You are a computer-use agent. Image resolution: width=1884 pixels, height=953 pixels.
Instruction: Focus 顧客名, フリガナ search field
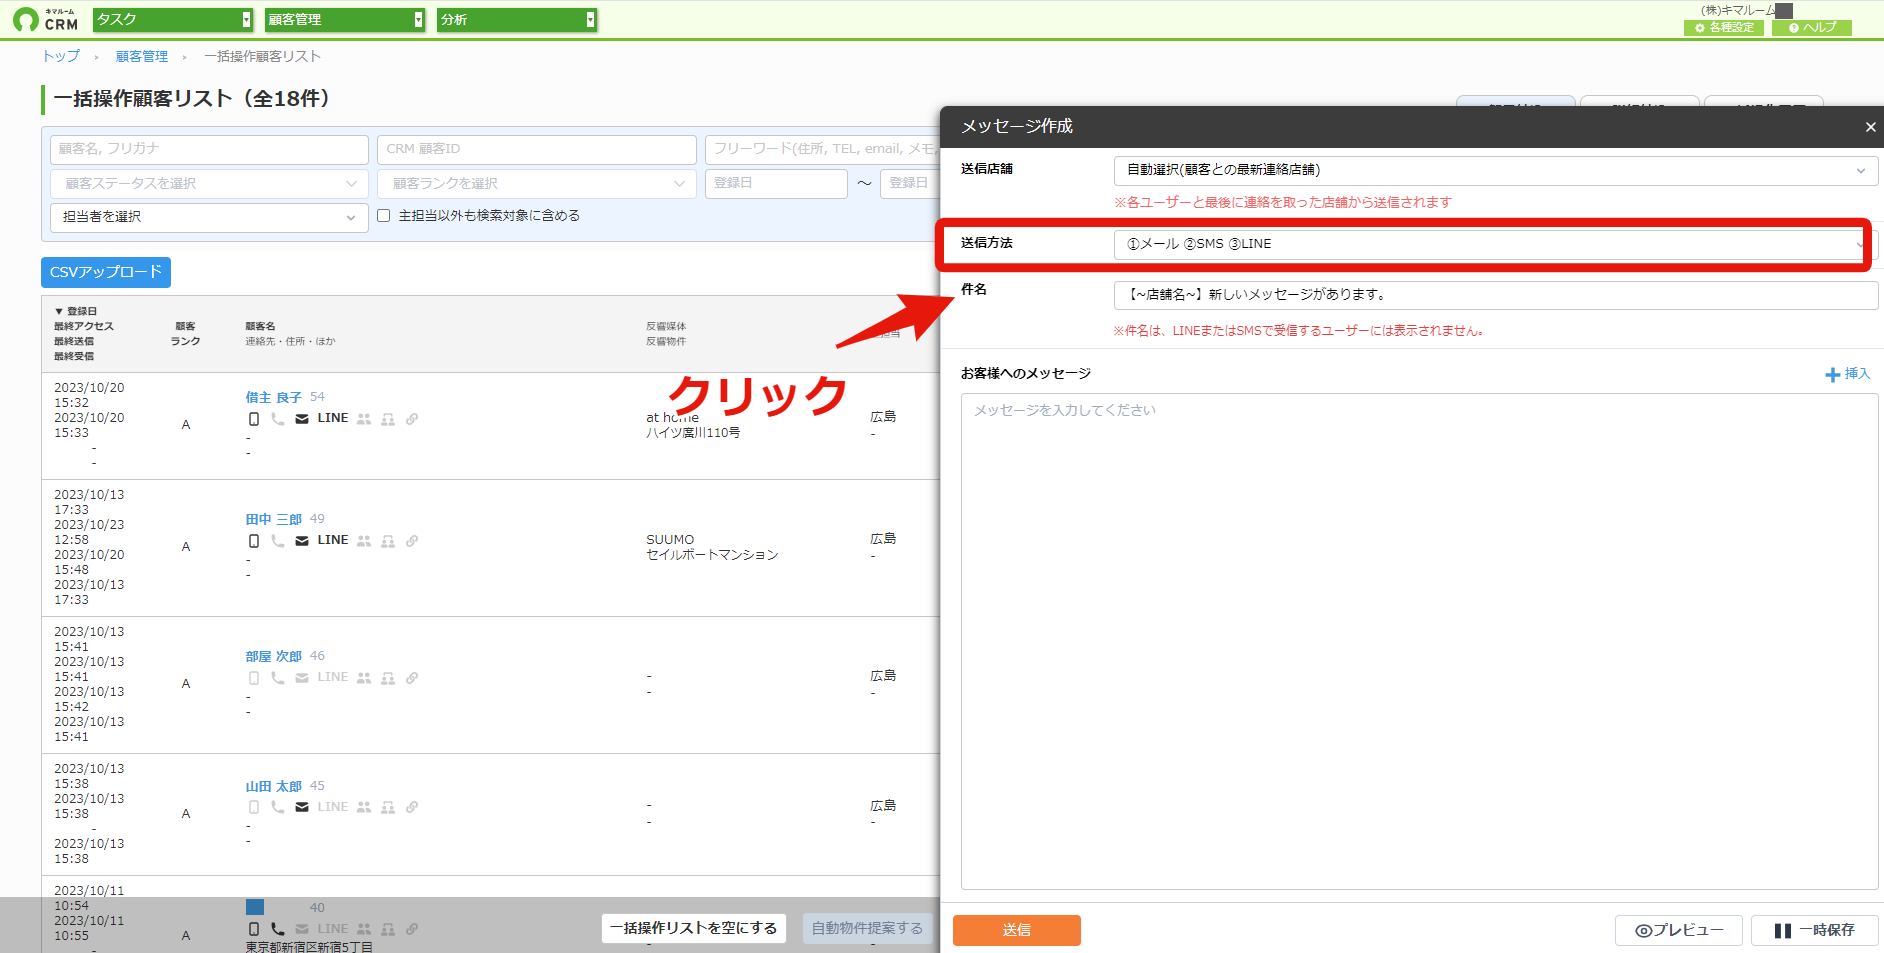(209, 149)
